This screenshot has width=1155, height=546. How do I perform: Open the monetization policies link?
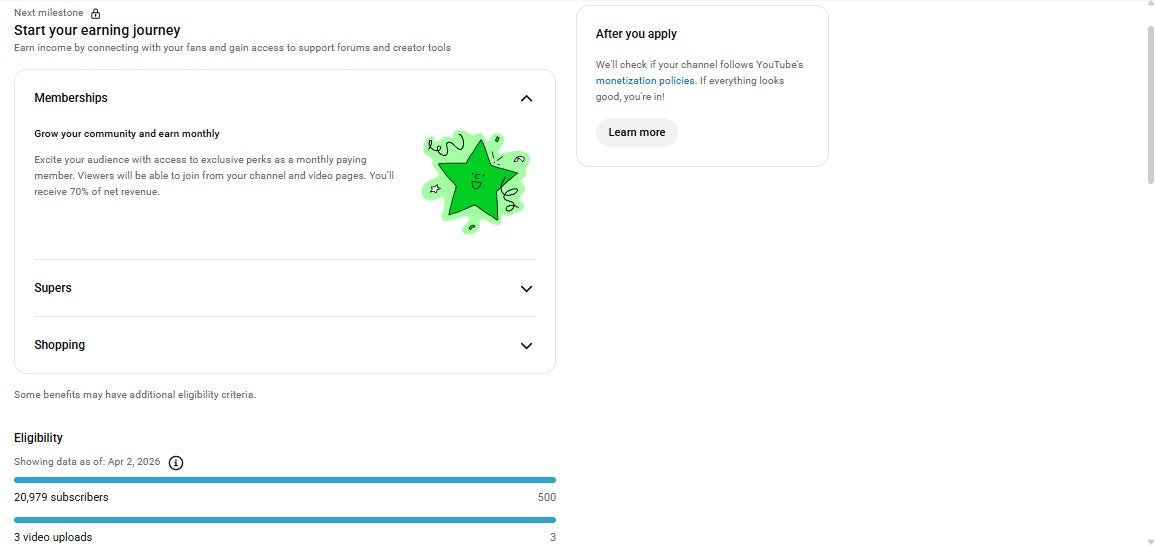point(645,81)
